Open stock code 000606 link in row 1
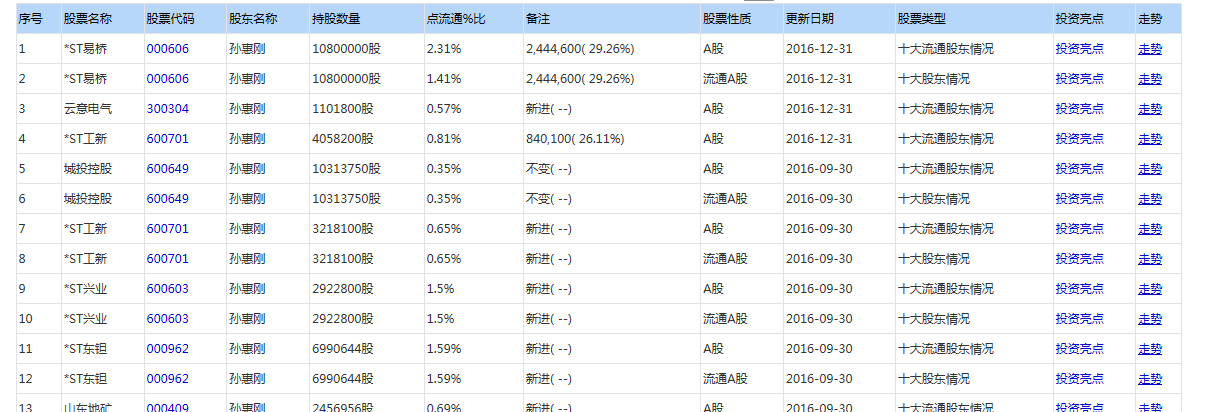1205x412 pixels. 167,48
